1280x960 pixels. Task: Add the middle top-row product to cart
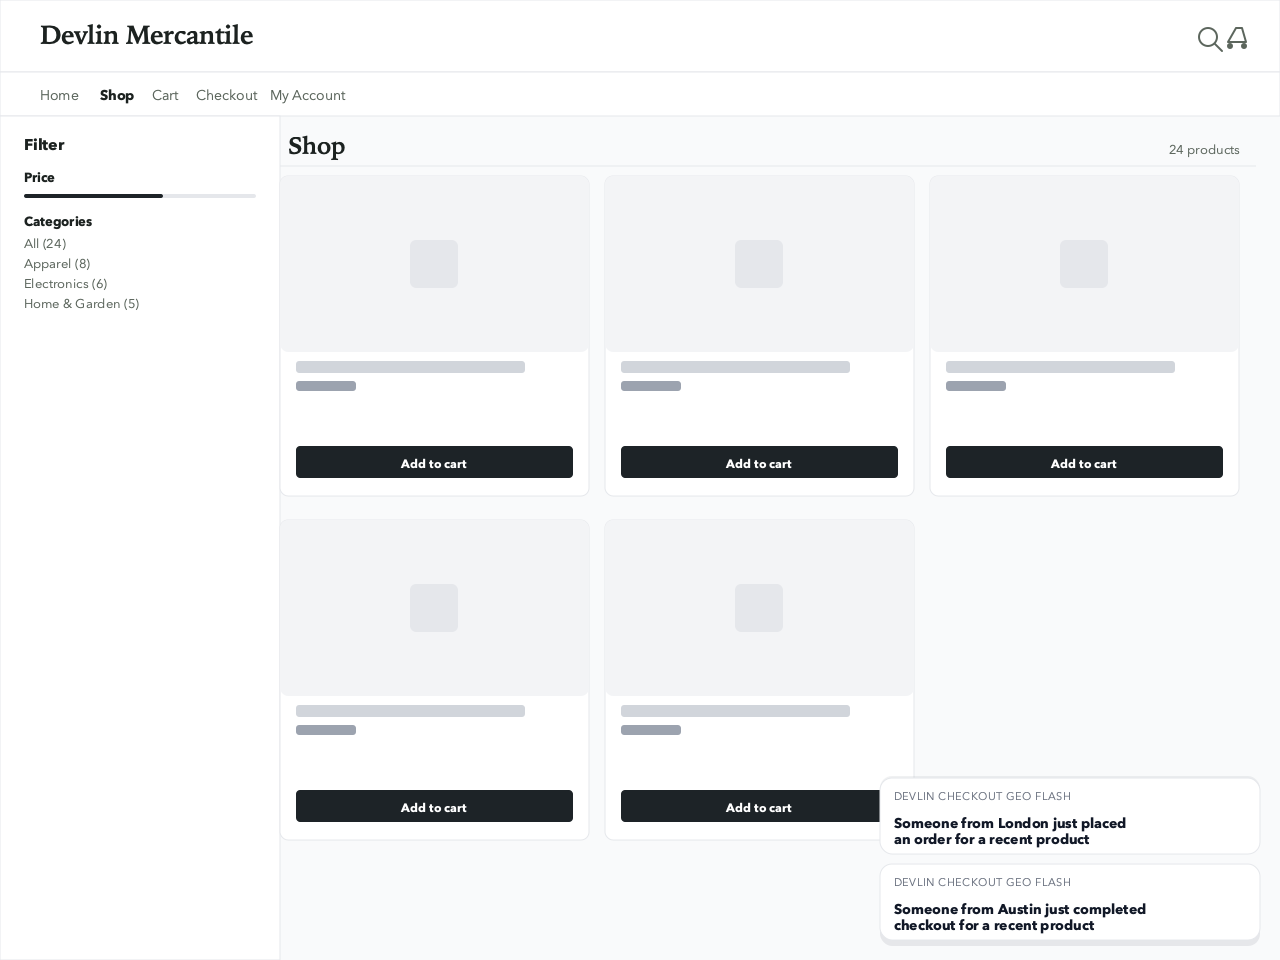[759, 462]
